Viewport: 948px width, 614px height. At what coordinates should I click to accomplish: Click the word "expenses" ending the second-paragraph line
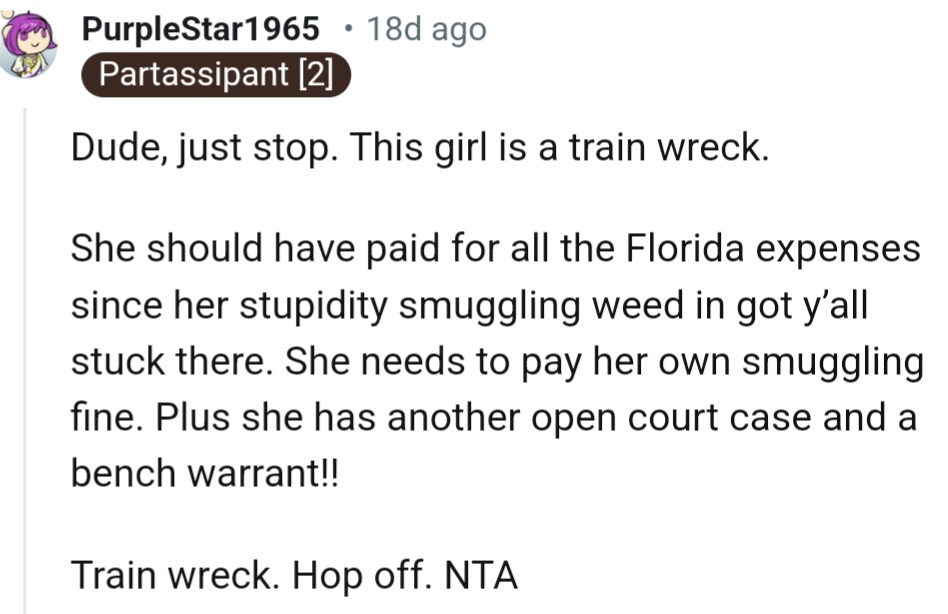pyautogui.click(x=838, y=250)
